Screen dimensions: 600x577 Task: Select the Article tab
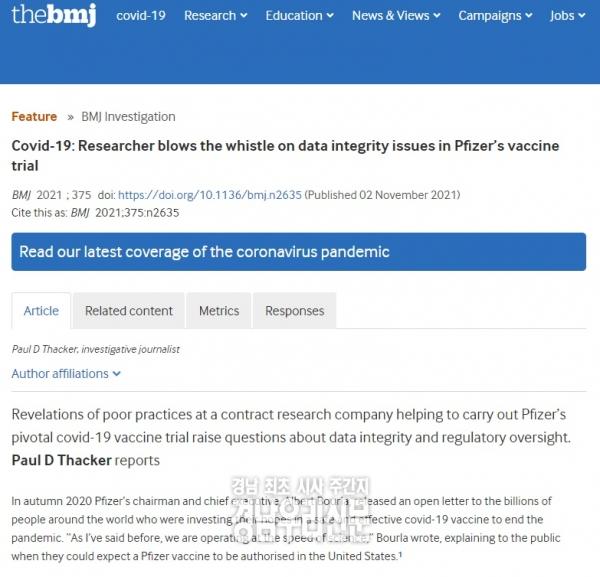click(41, 311)
